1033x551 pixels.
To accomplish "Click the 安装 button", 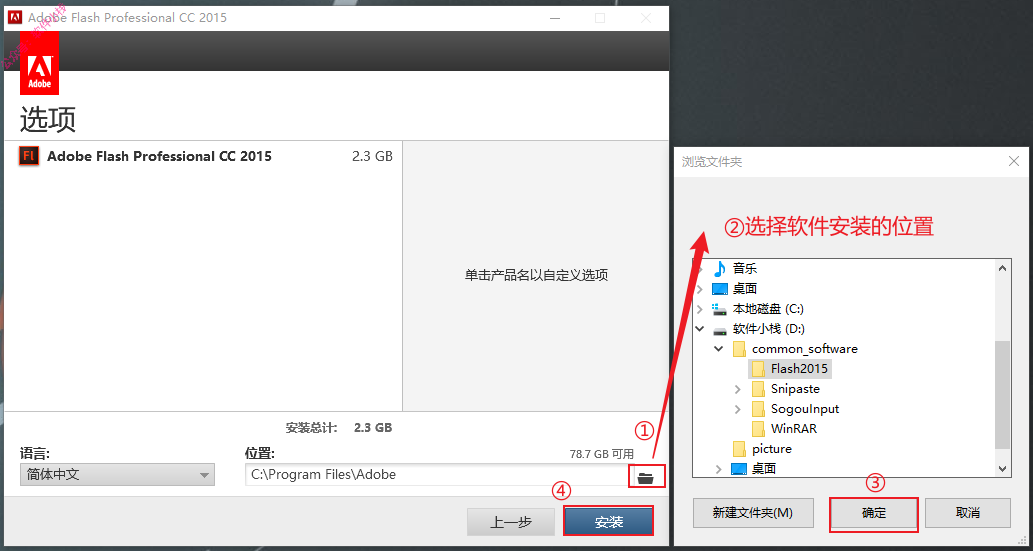I will 609,522.
